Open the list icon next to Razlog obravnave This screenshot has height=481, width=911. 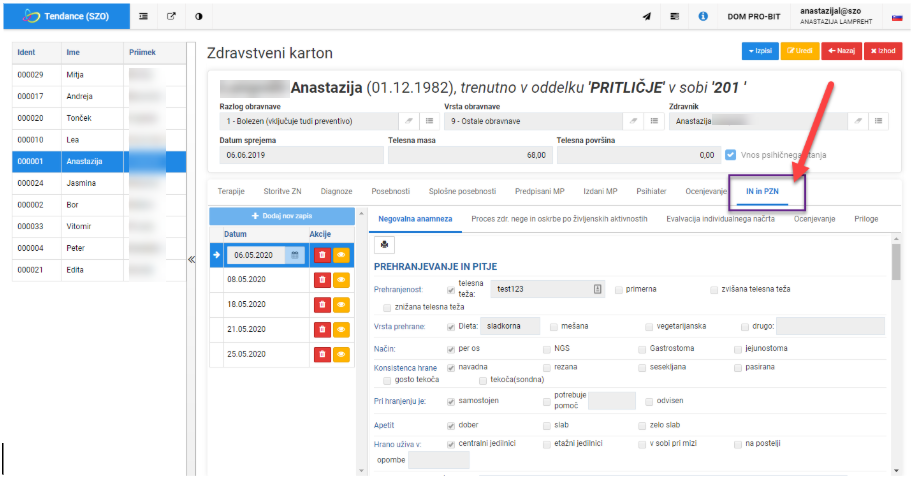point(429,121)
